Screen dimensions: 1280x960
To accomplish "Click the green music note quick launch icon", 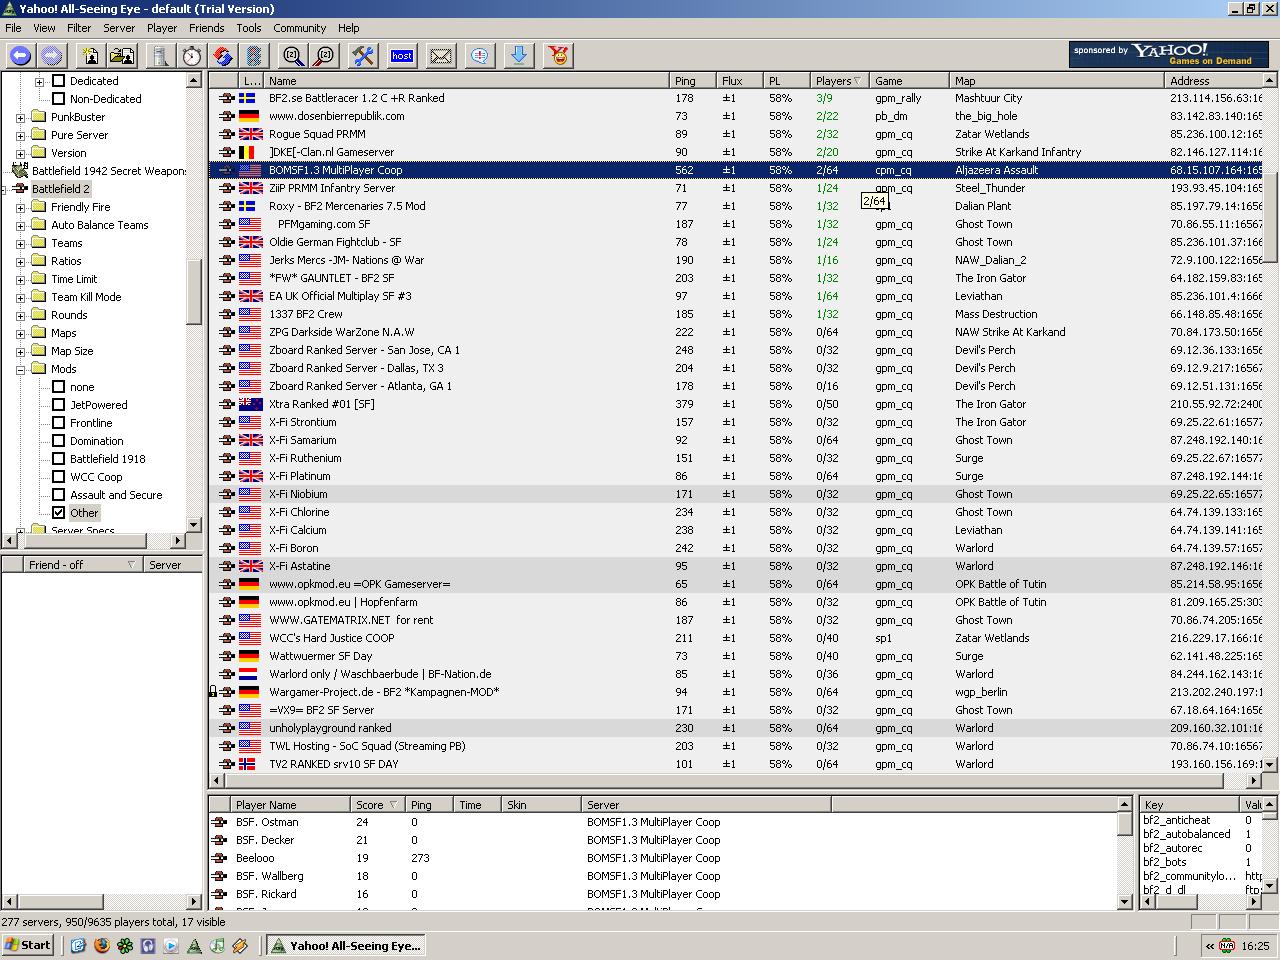I will (217, 945).
